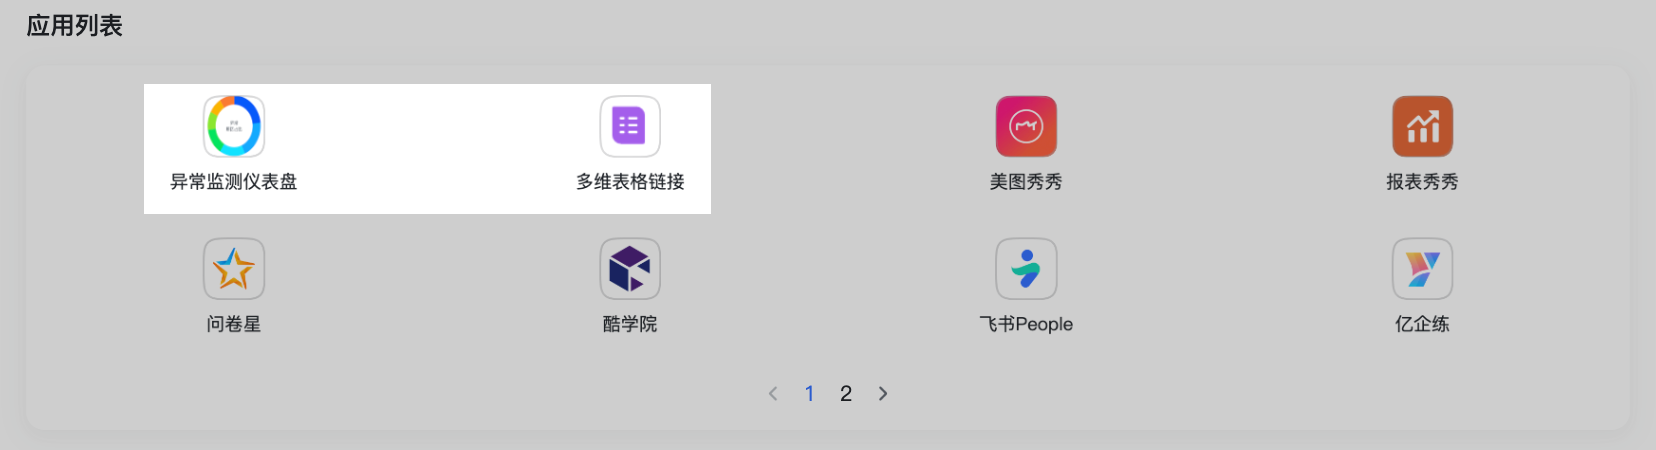Click the 飞书People text label
The image size is (1656, 450).
tap(1026, 324)
